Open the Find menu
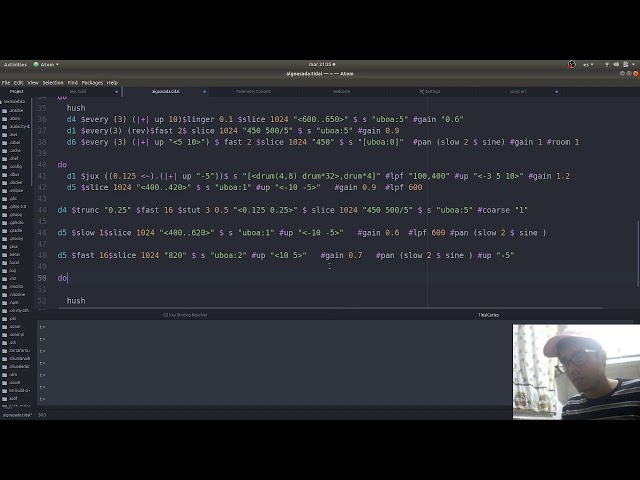The width and height of the screenshot is (640, 480). [x=73, y=82]
